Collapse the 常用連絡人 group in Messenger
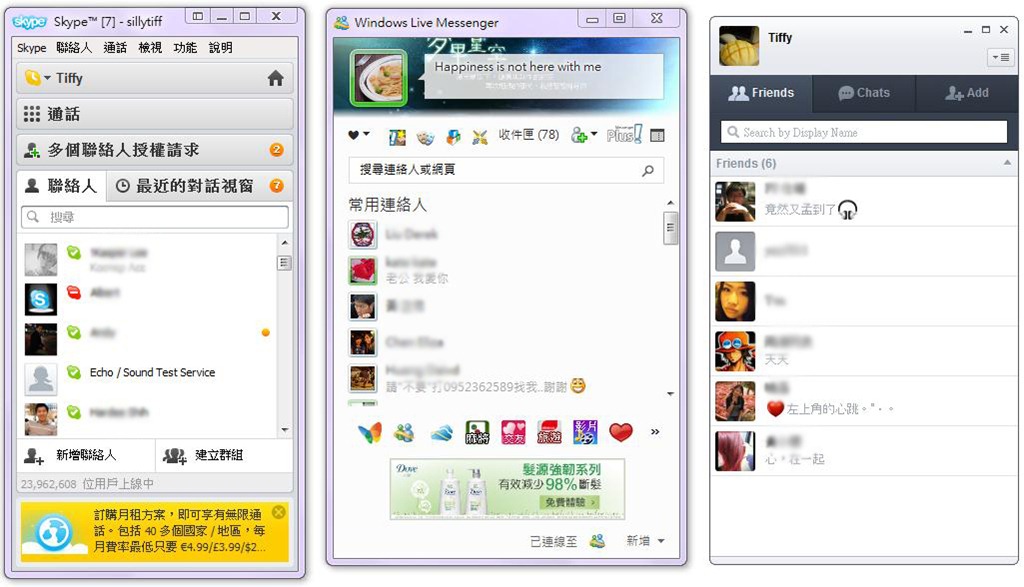 point(387,205)
